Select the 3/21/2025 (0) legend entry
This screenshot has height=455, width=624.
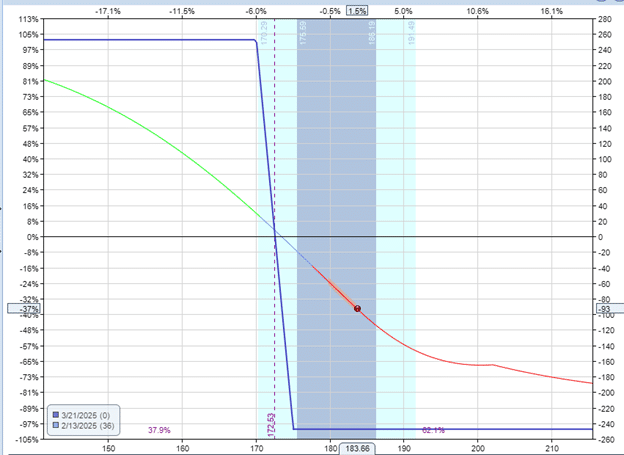[82, 415]
